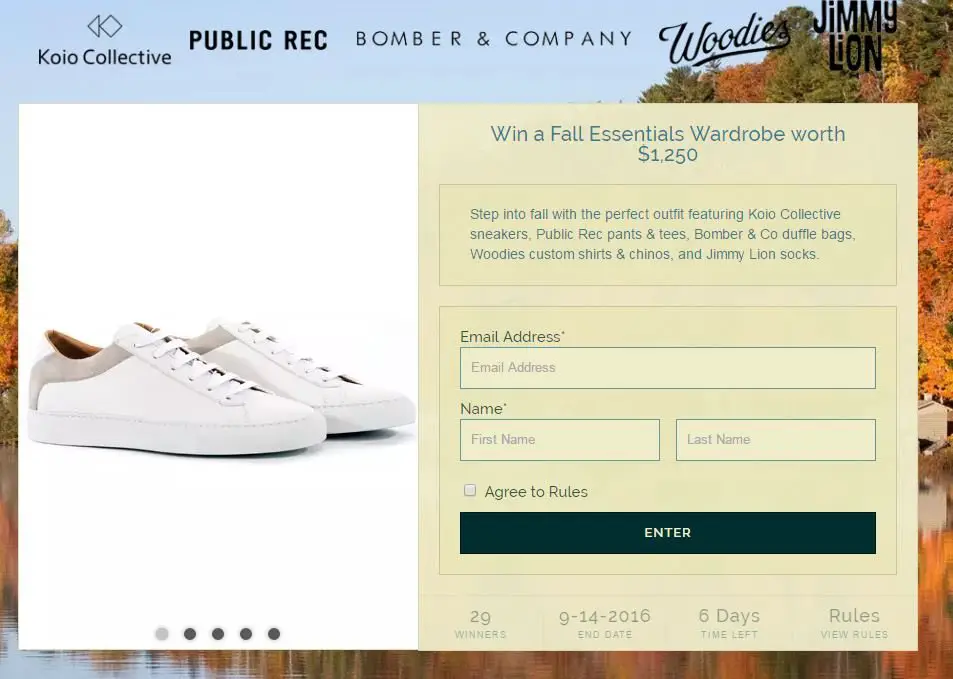
Task: Open the Woodies brand logo
Action: click(x=724, y=38)
